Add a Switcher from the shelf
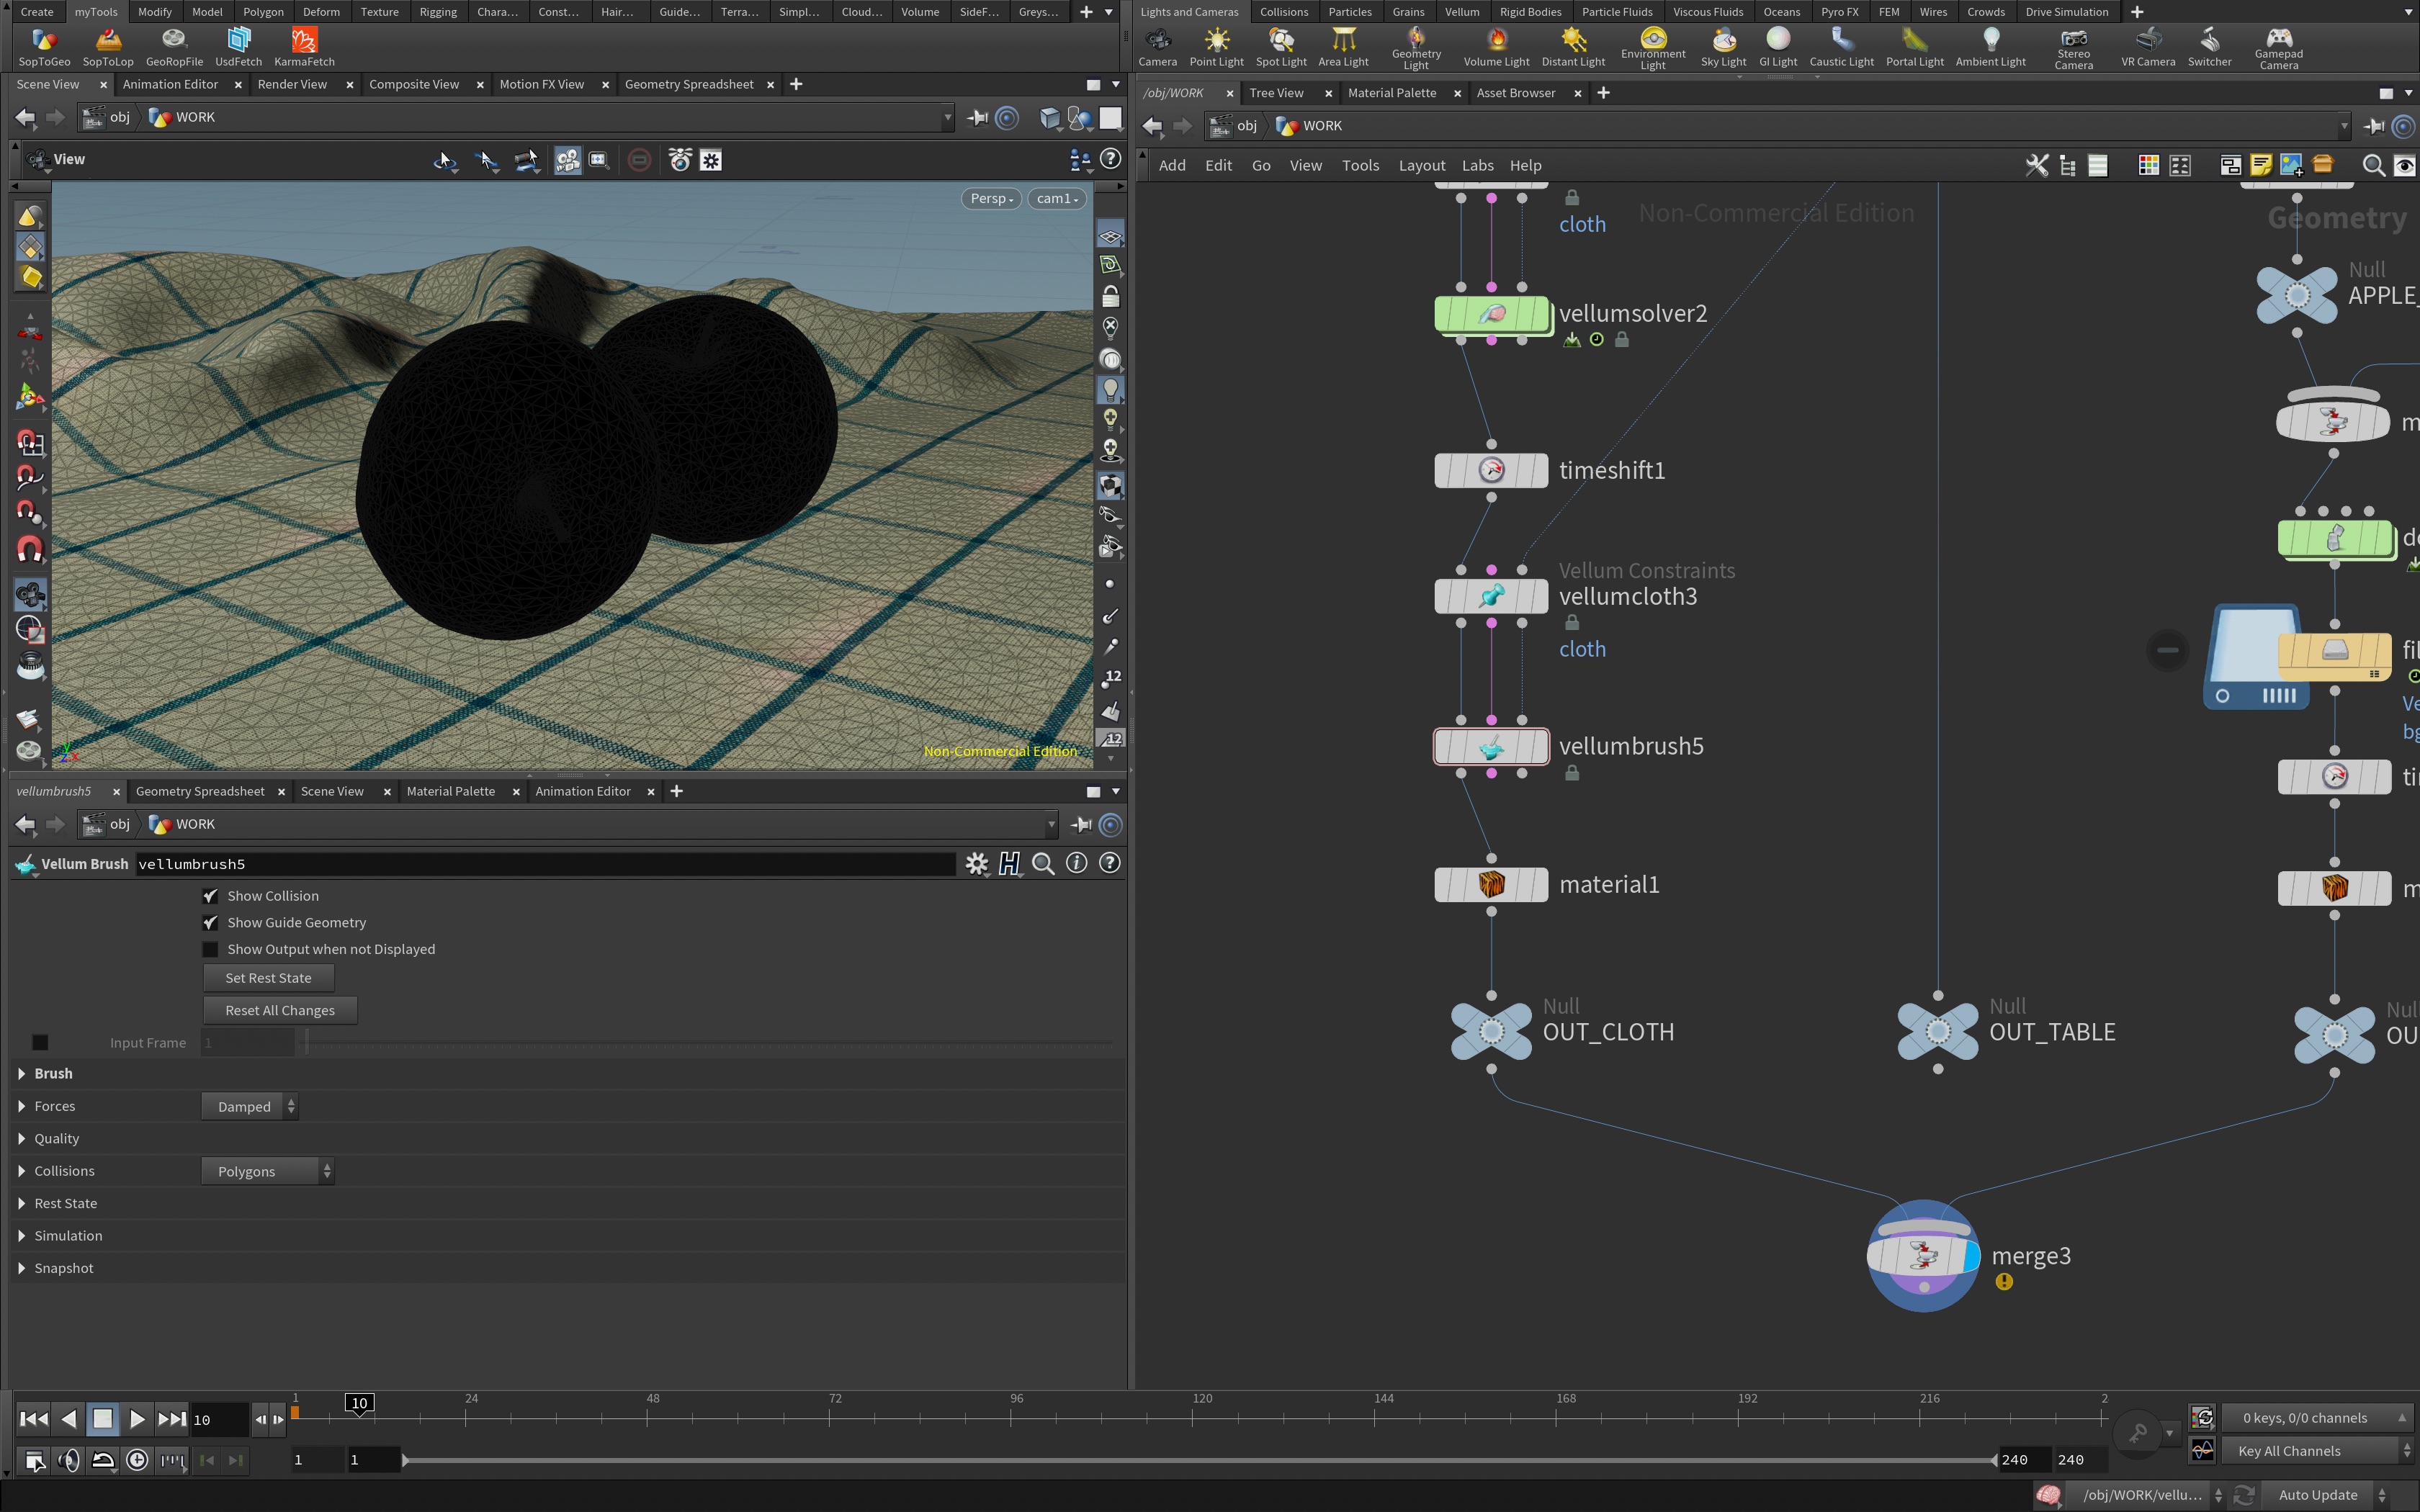This screenshot has width=2420, height=1512. click(x=2209, y=47)
